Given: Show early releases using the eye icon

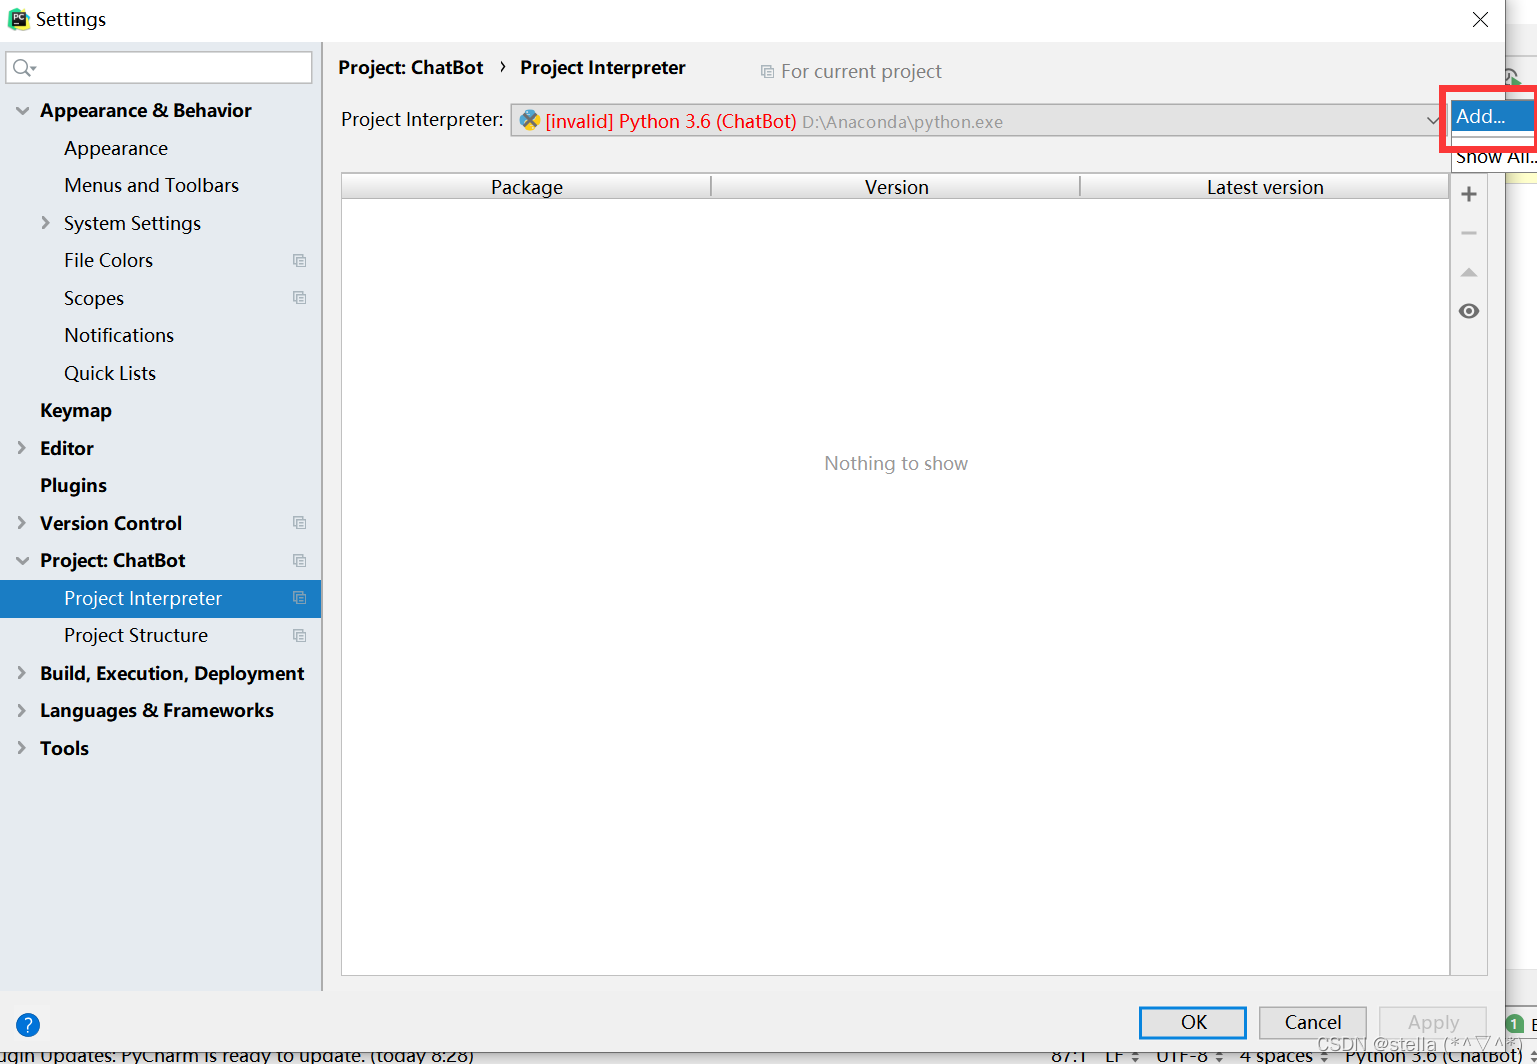Looking at the screenshot, I should pyautogui.click(x=1468, y=311).
